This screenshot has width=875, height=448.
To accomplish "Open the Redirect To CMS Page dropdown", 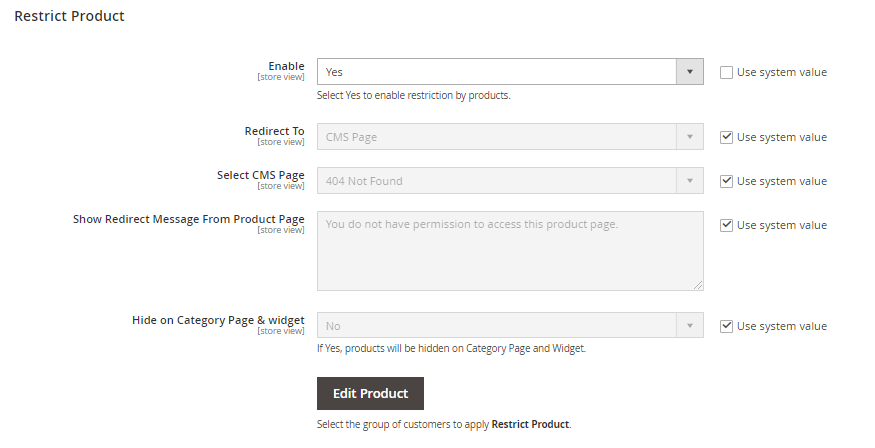I will click(497, 137).
